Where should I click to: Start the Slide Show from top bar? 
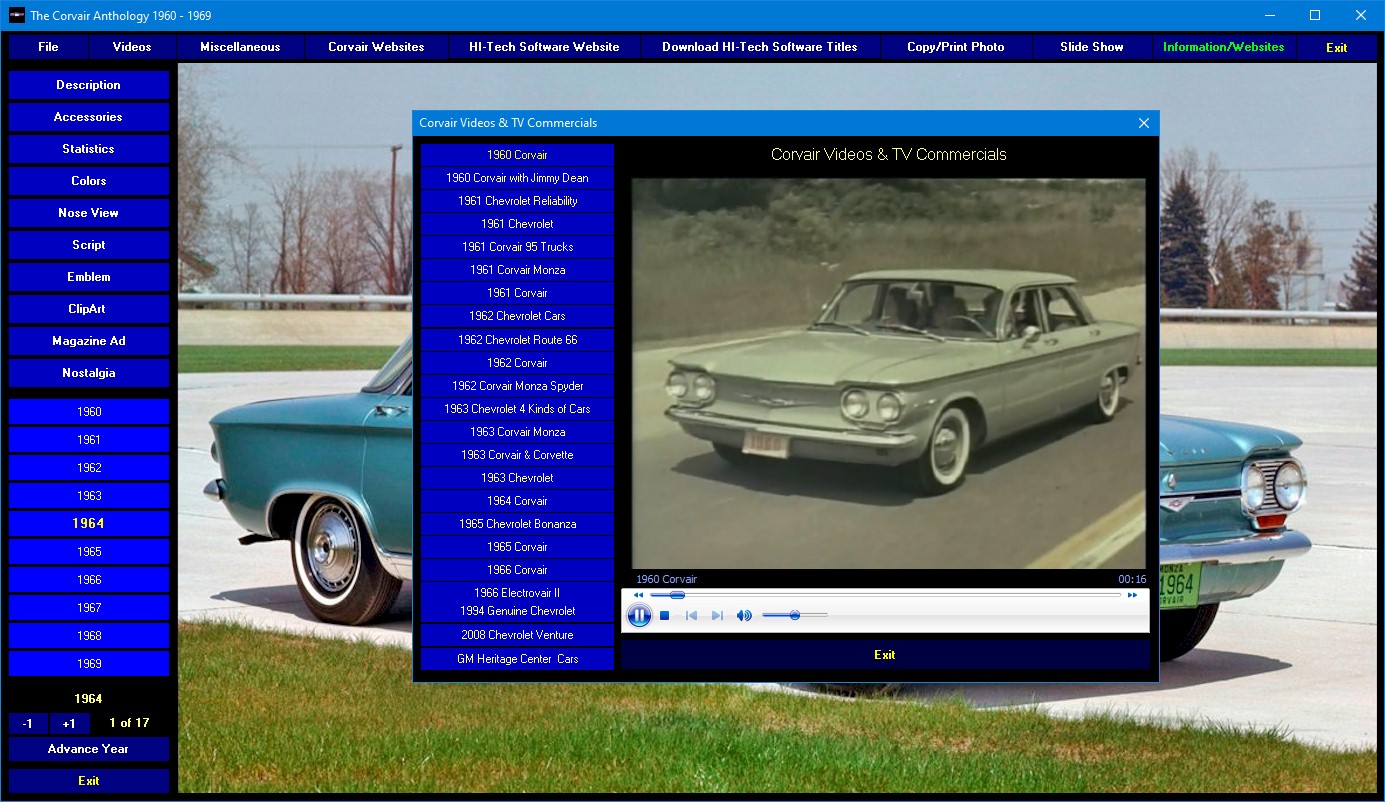[1092, 47]
